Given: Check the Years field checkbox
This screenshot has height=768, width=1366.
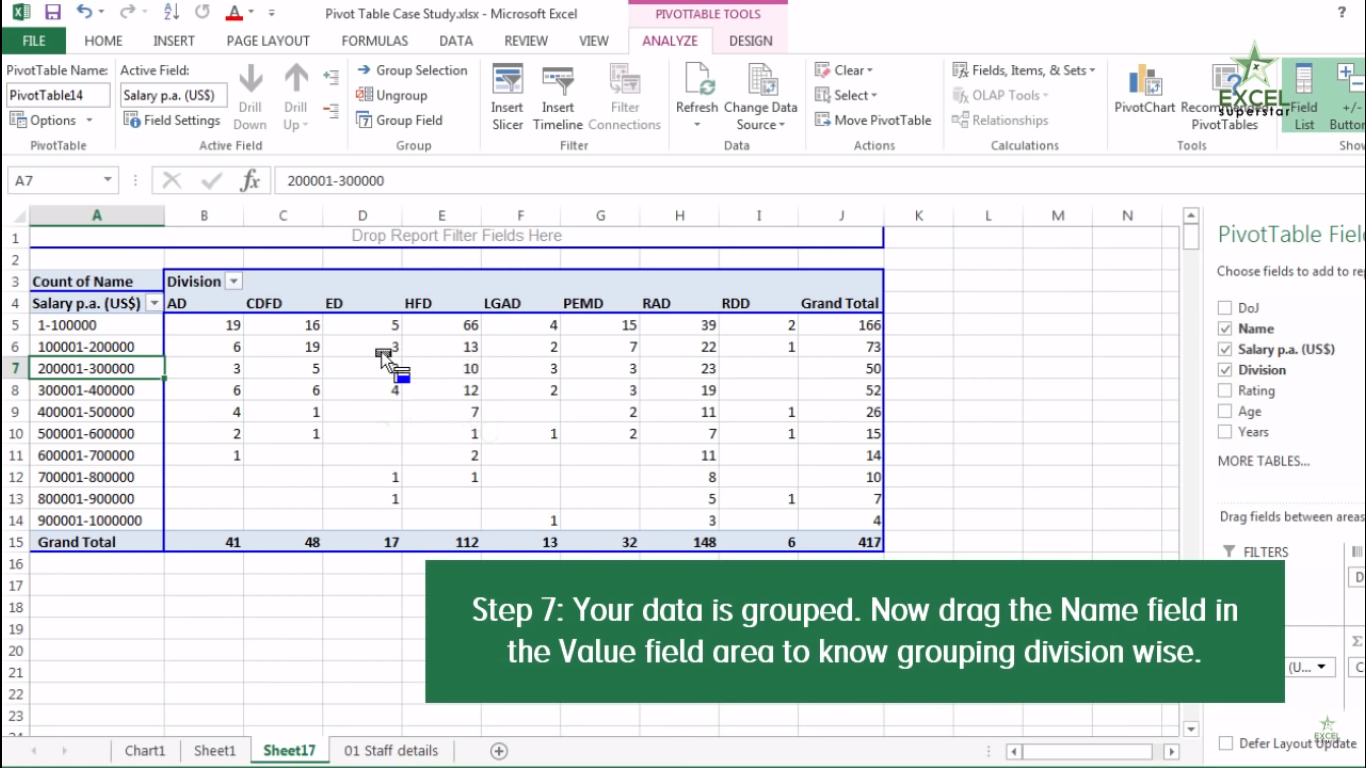Looking at the screenshot, I should tap(1225, 432).
